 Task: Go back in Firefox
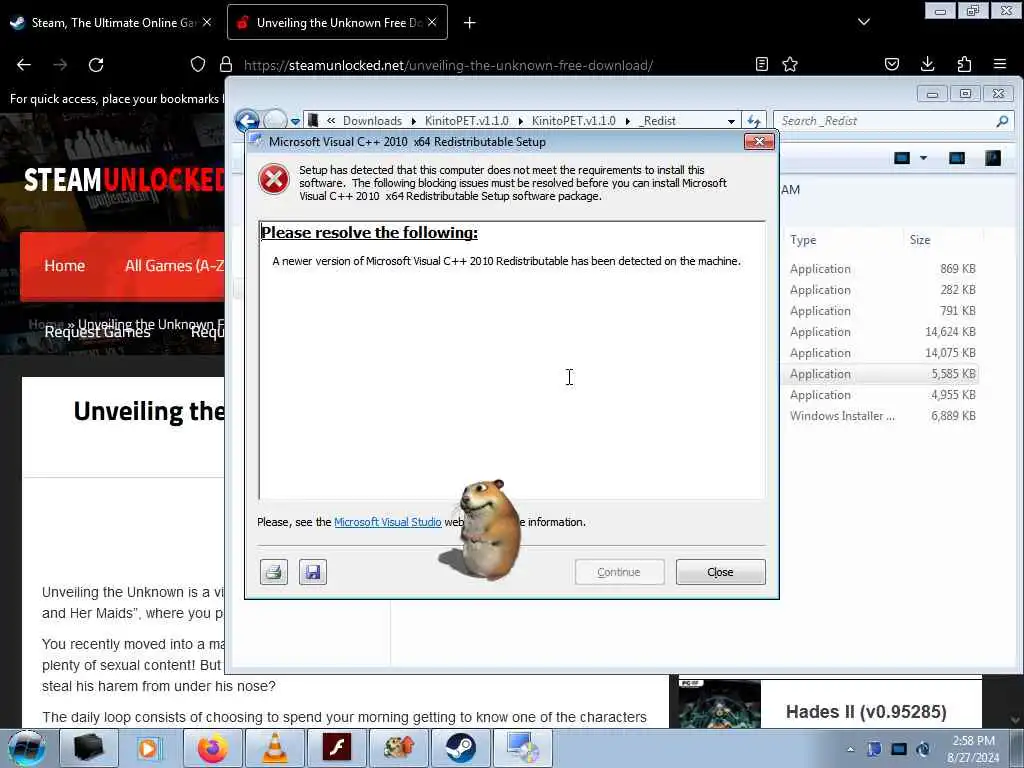[24, 65]
